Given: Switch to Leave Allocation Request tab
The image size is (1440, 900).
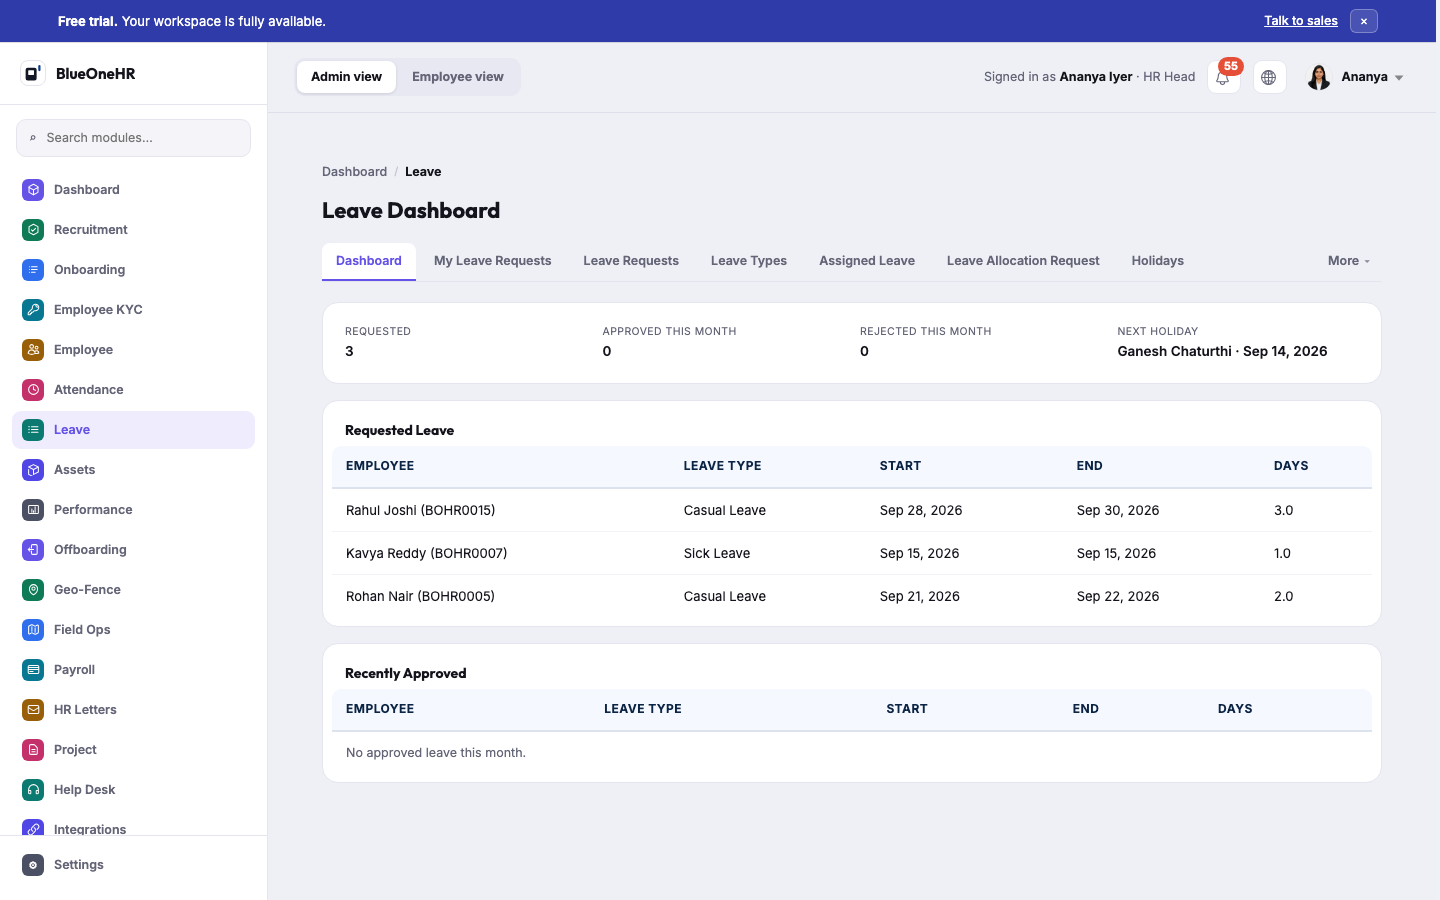Looking at the screenshot, I should pos(1023,261).
